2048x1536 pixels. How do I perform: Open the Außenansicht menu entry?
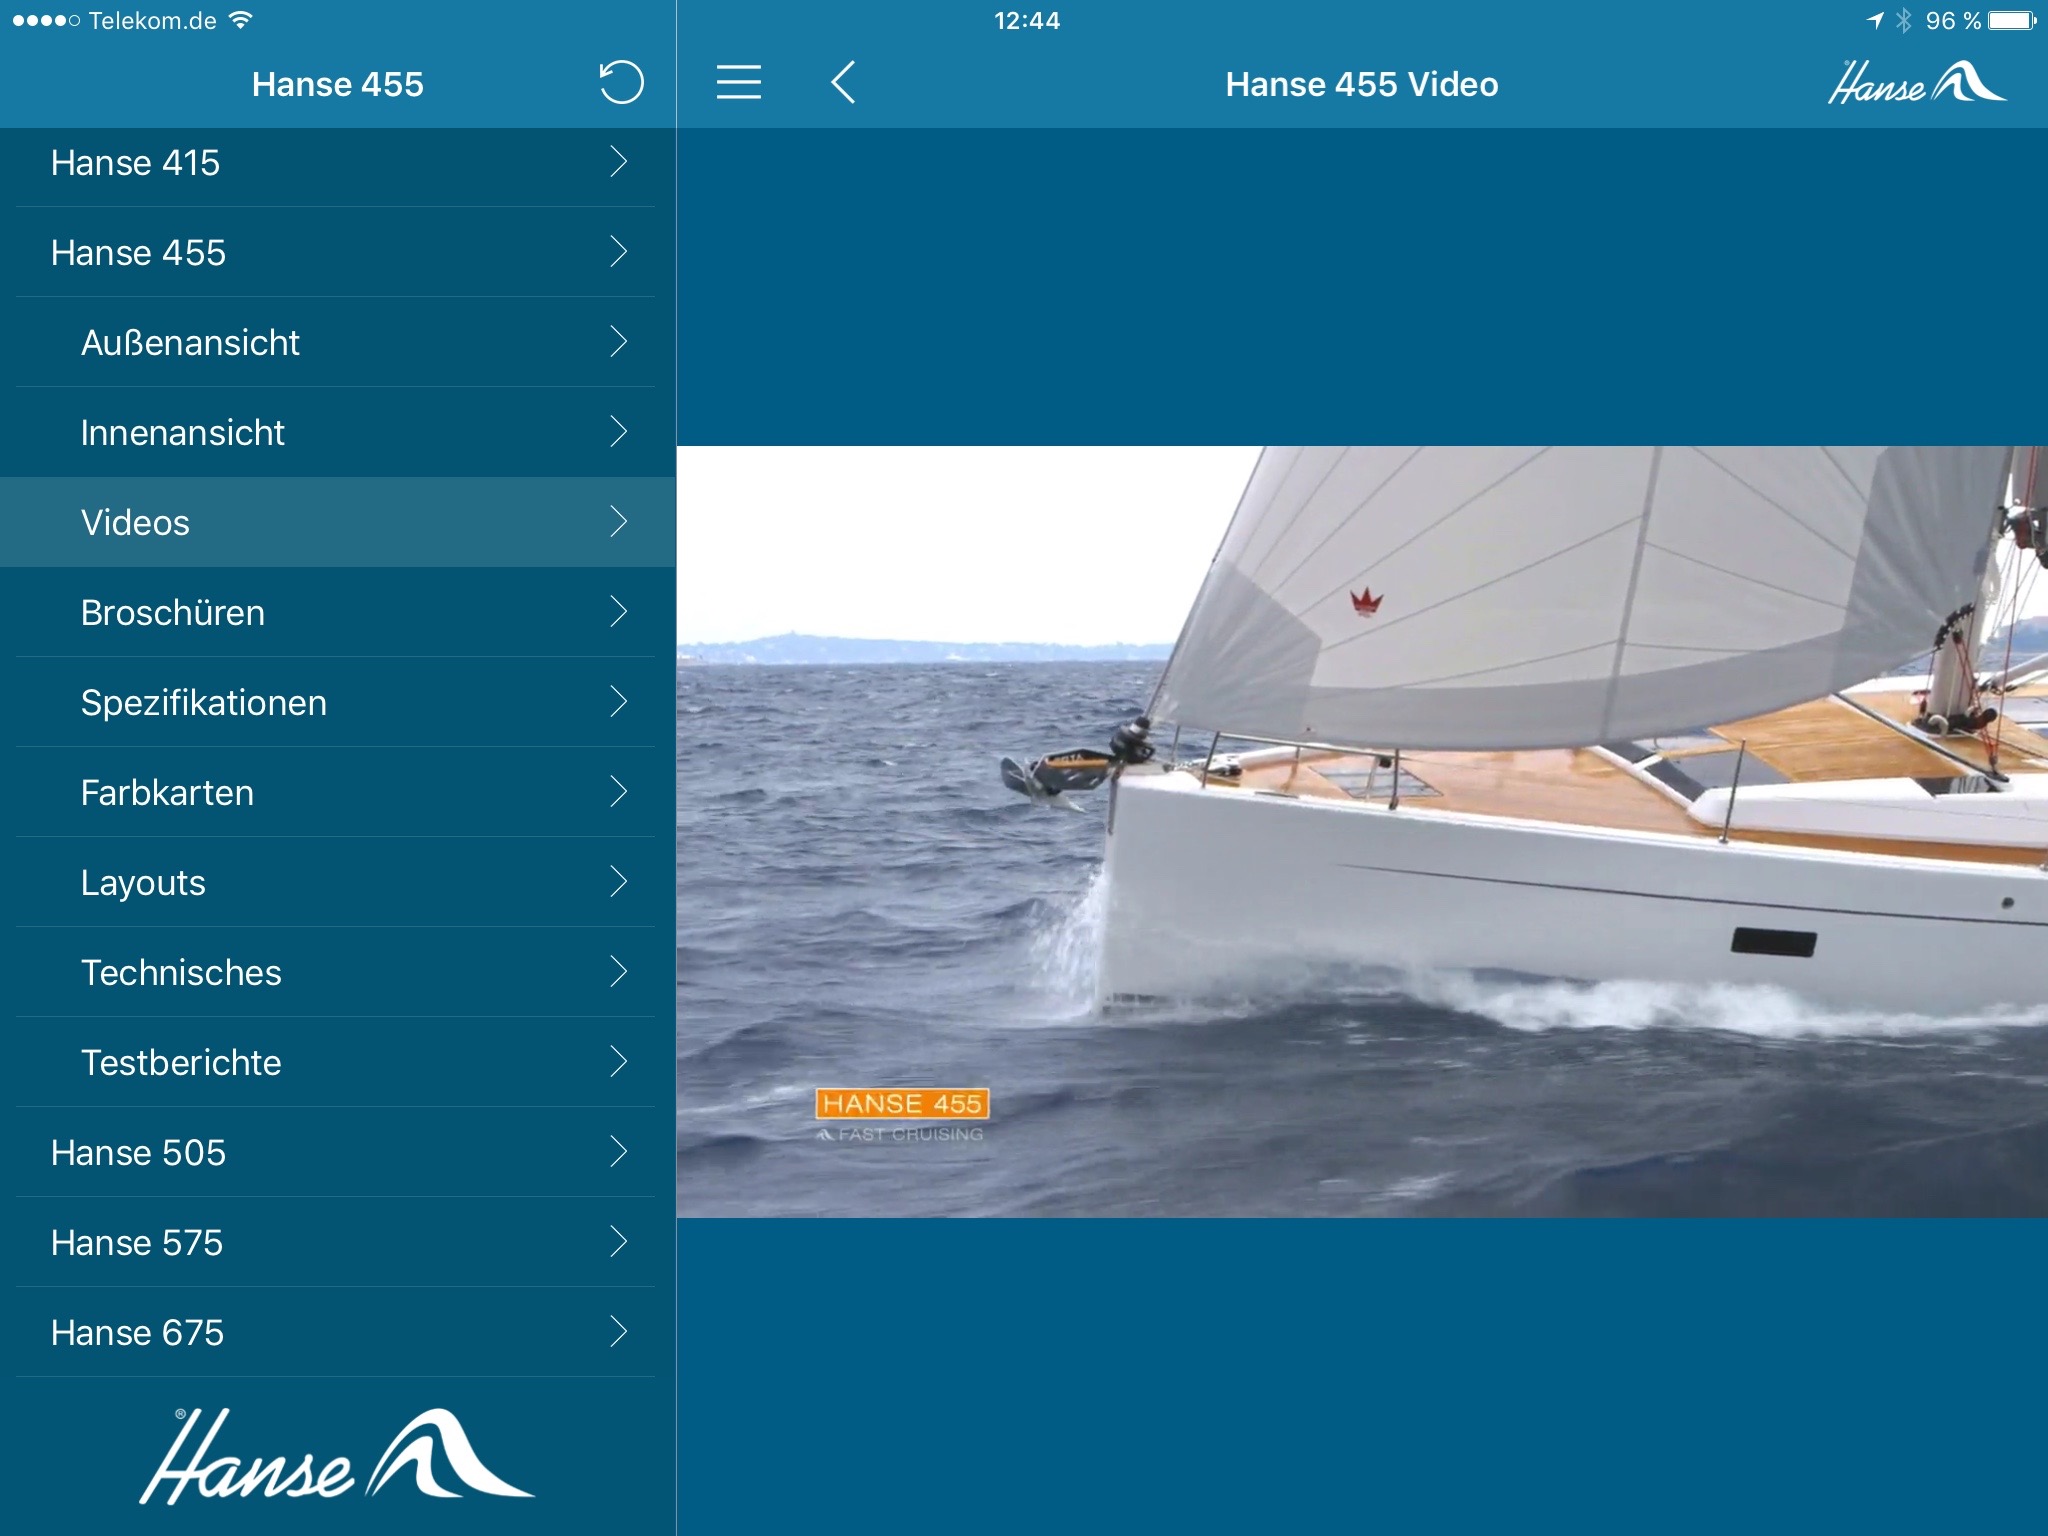click(190, 342)
